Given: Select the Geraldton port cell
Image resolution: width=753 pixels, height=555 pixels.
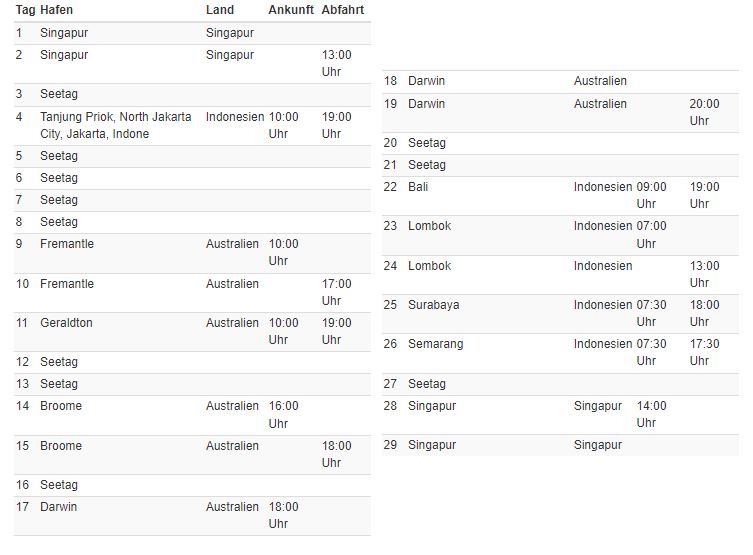Looking at the screenshot, I should [66, 323].
